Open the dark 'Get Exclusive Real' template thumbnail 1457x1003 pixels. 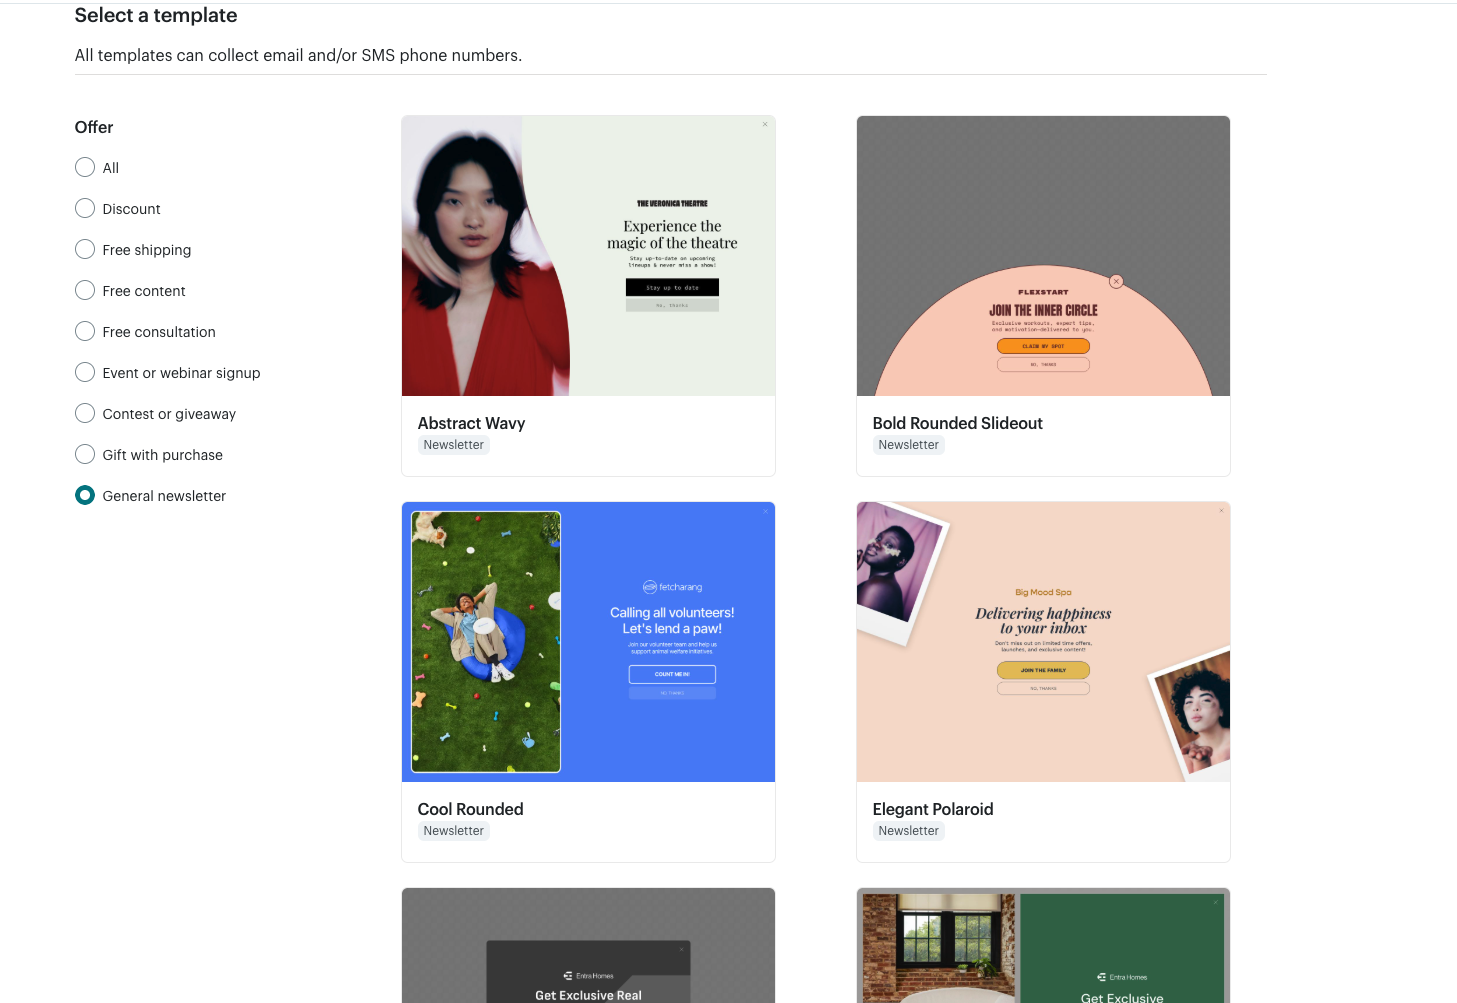[x=588, y=945]
